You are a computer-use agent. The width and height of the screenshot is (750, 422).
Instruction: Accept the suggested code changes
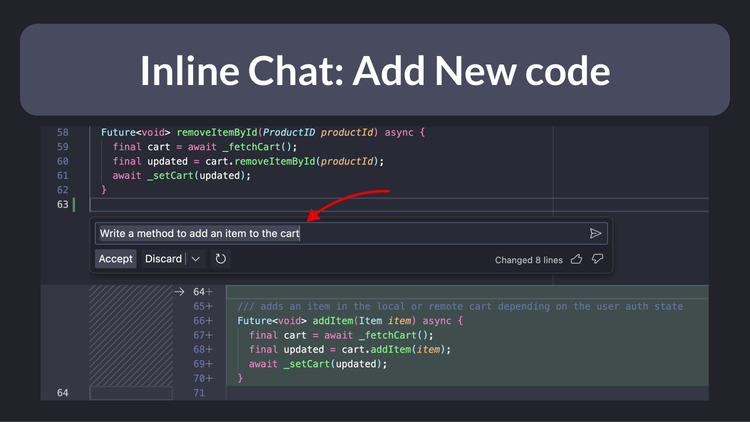[x=116, y=259]
